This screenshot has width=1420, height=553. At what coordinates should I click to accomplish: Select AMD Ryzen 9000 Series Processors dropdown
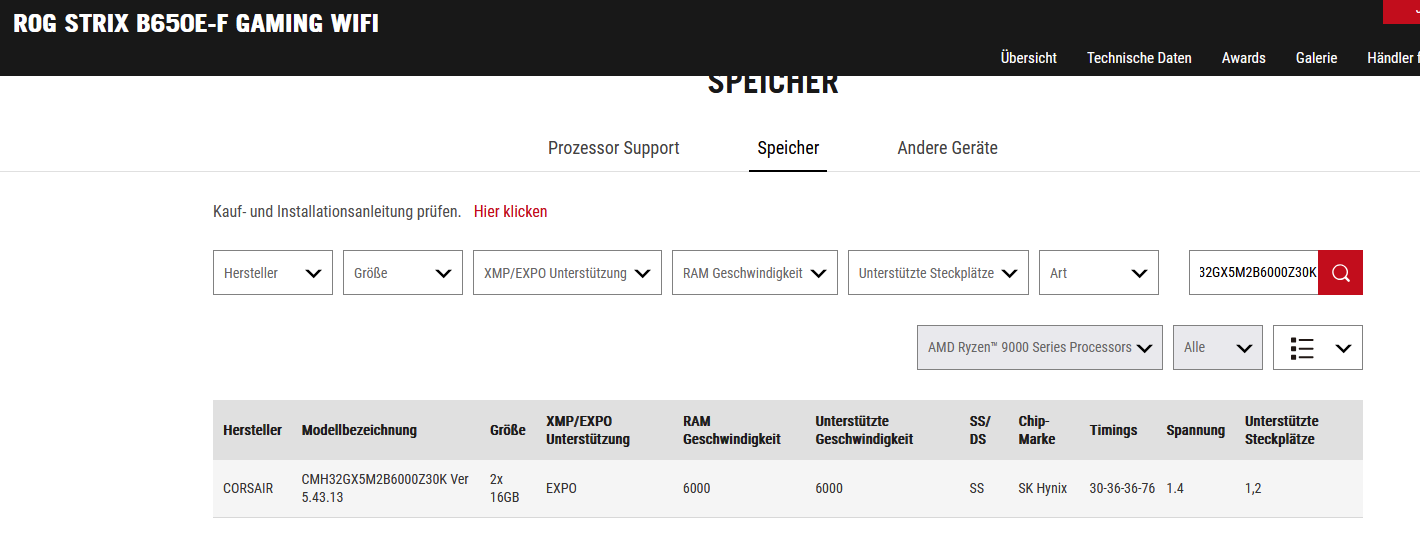coord(1039,348)
